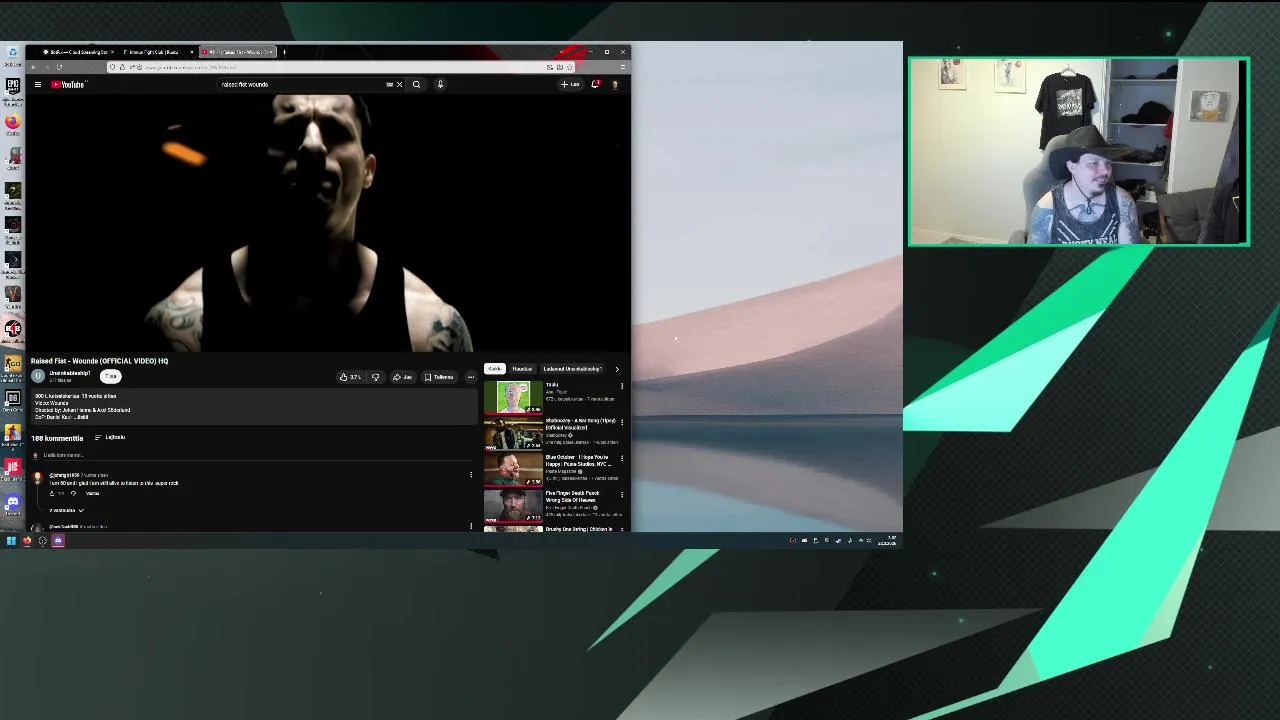Open the Unsinkableship1 channel name link
1280x720 pixels.
tap(70, 373)
